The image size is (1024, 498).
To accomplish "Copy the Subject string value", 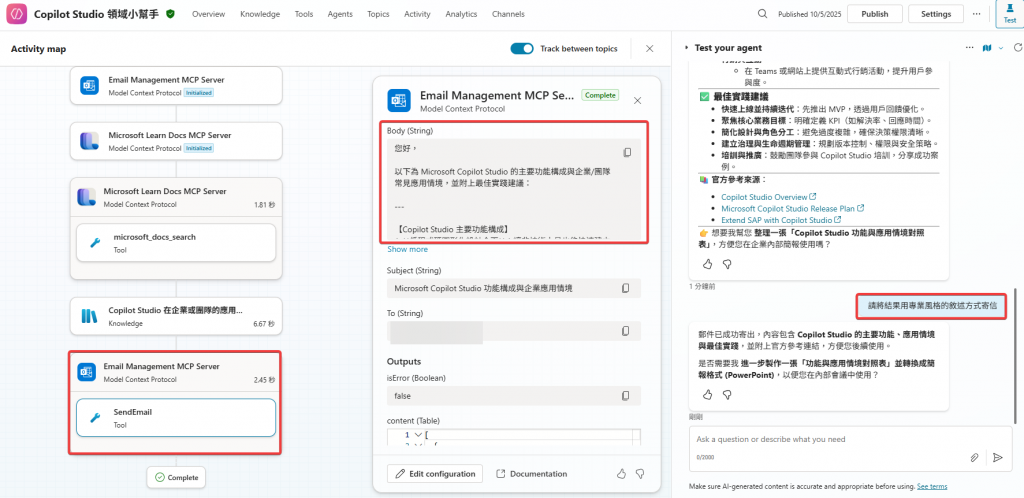I will [626, 288].
